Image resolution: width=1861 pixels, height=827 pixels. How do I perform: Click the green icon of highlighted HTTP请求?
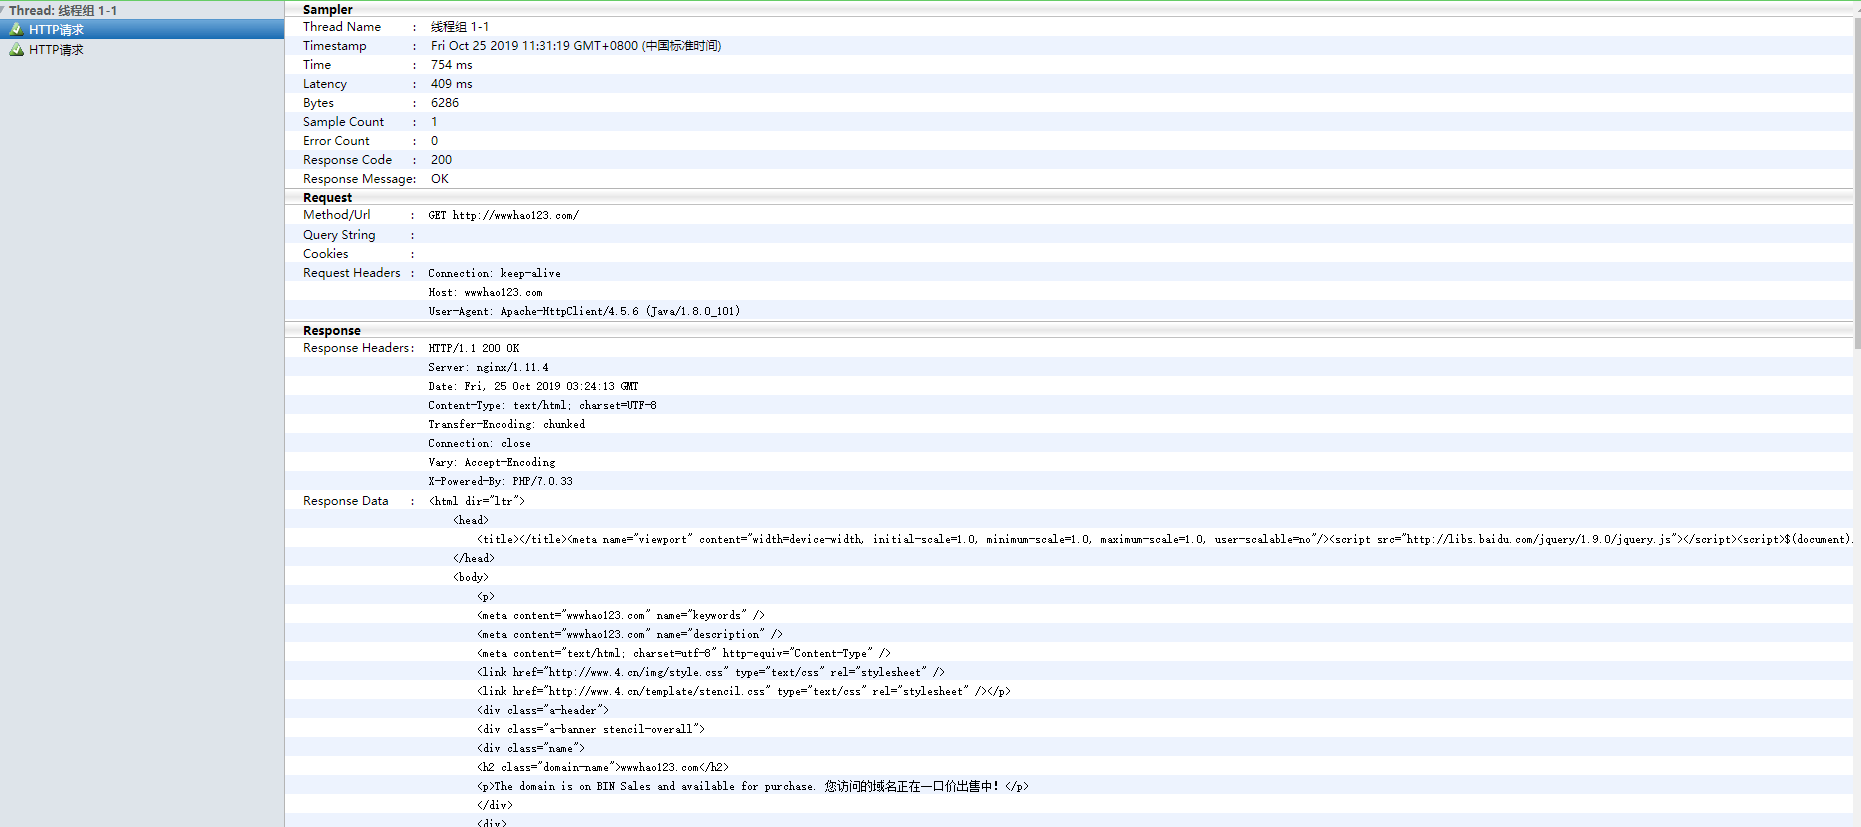pyautogui.click(x=16, y=29)
